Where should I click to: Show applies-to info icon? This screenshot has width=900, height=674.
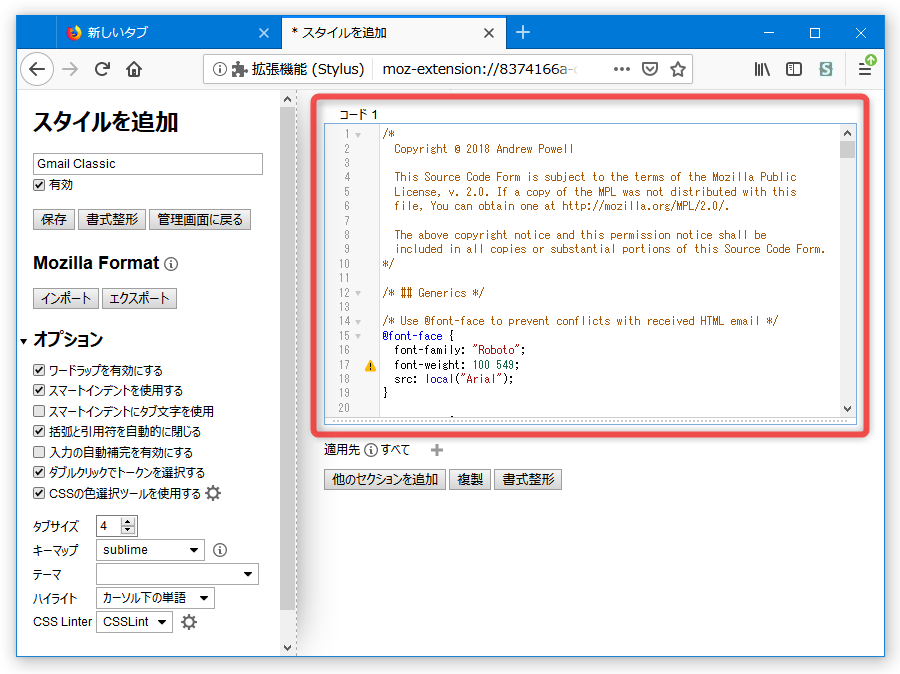click(371, 450)
